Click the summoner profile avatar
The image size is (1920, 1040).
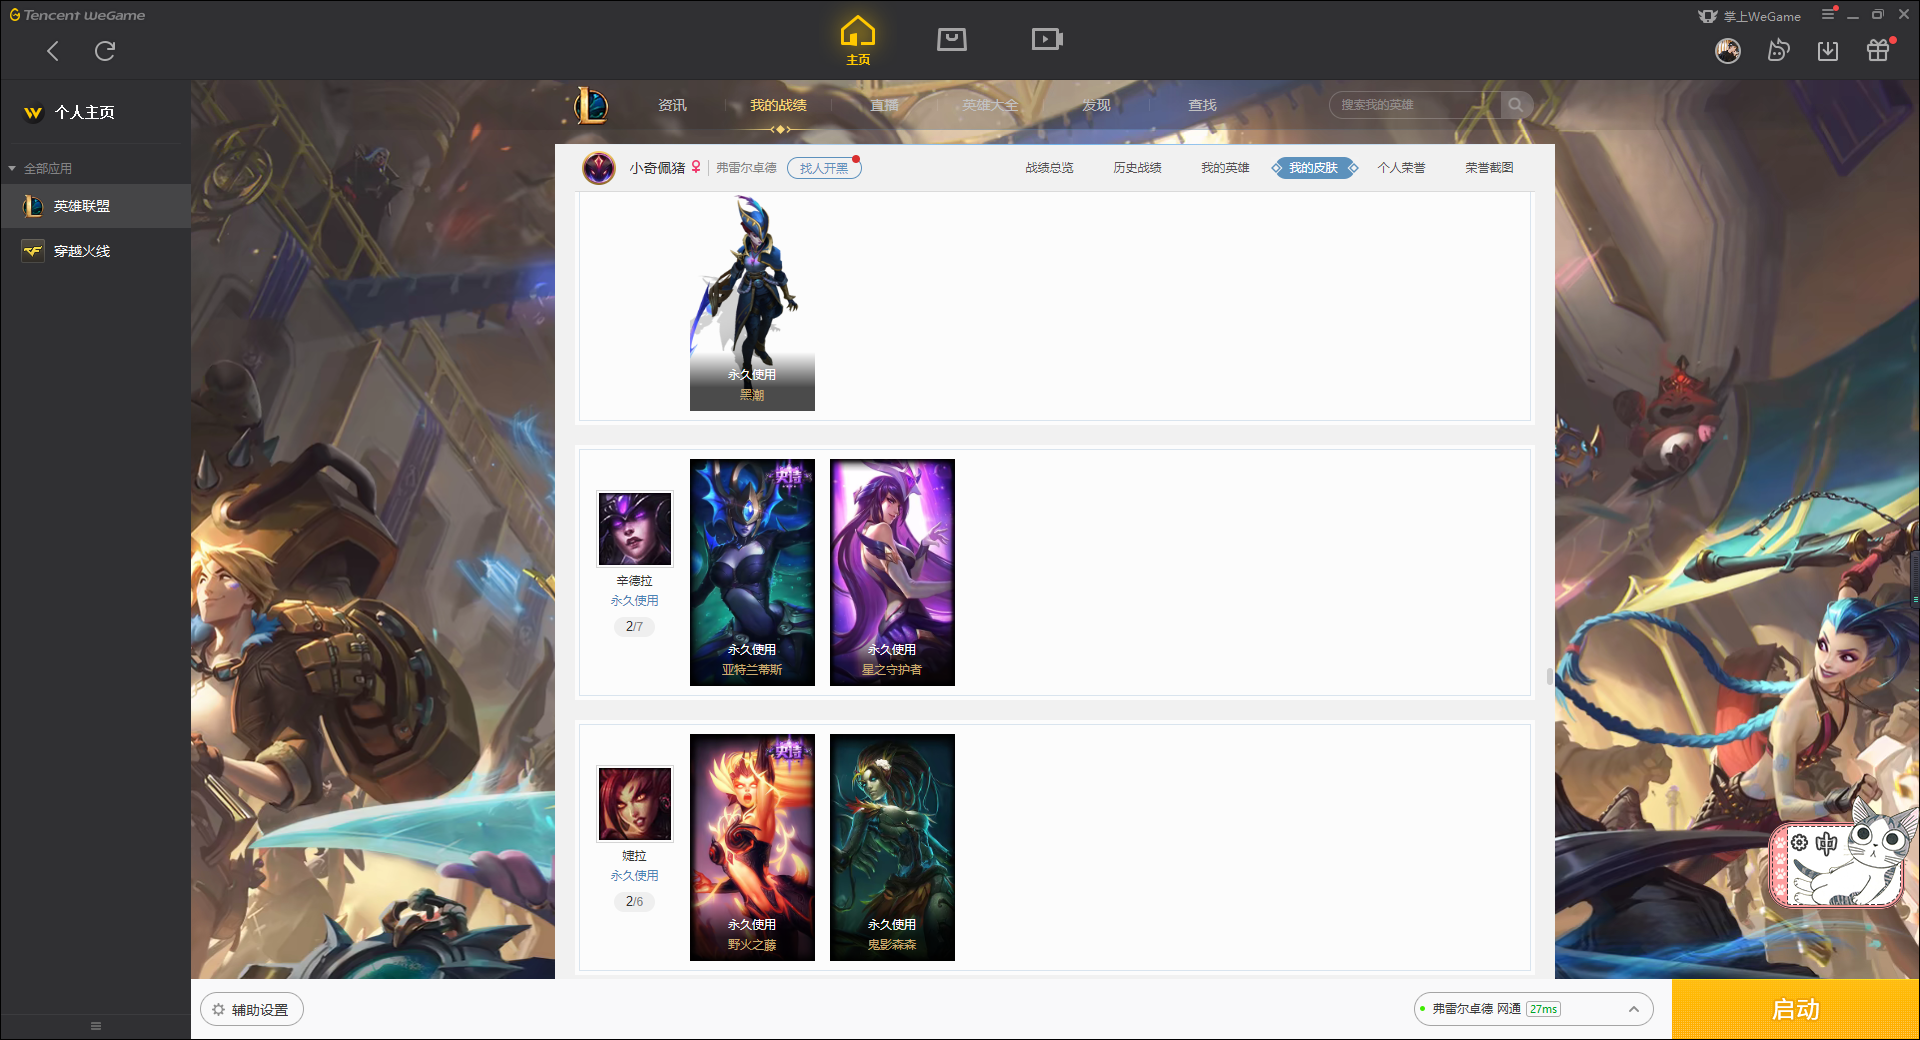[599, 168]
